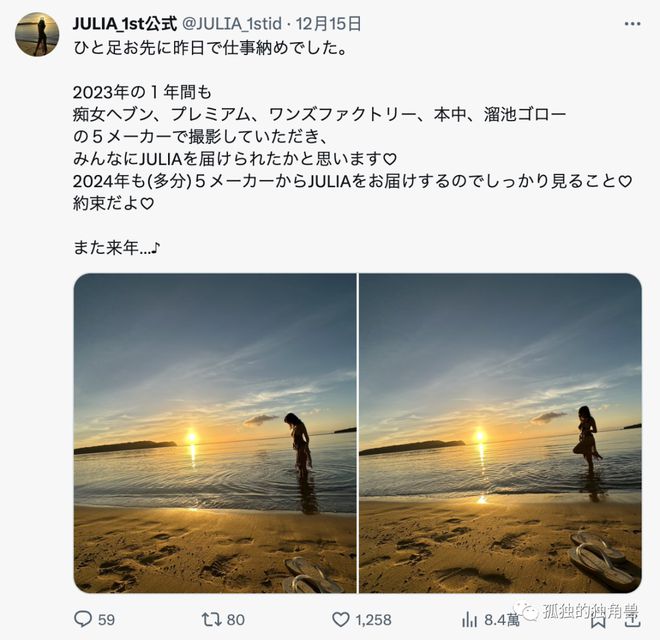Open the 12月15日 timestamp link
Screen dimensions: 660x640
click(x=328, y=24)
